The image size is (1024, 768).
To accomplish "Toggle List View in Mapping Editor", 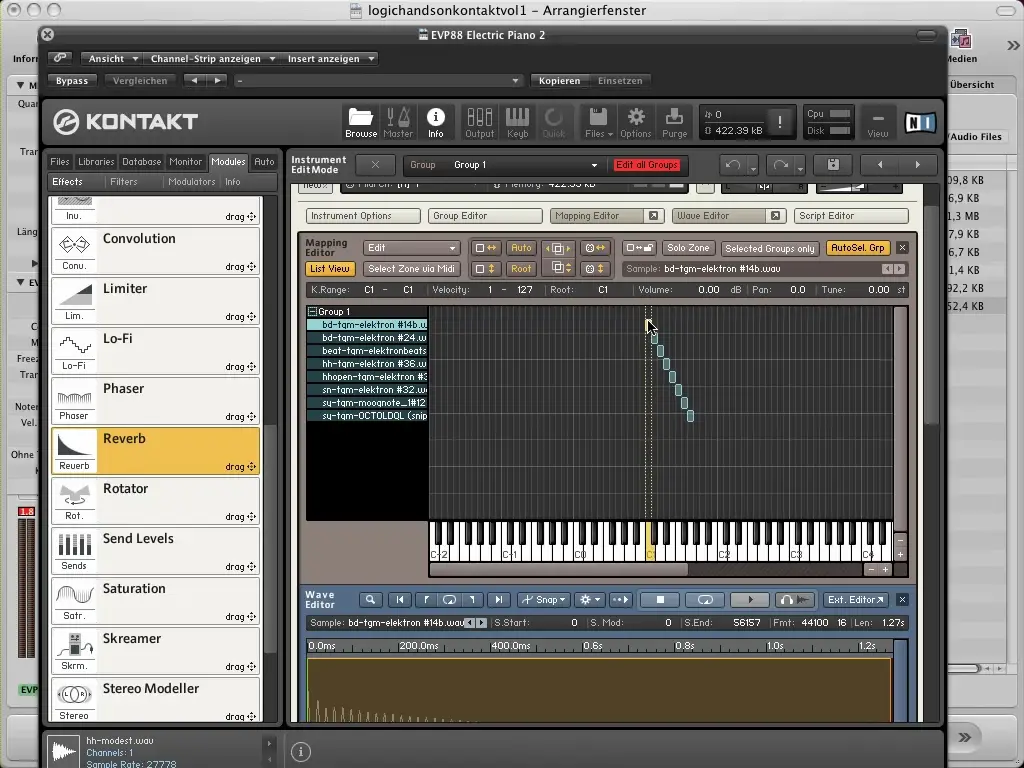I will coord(330,268).
